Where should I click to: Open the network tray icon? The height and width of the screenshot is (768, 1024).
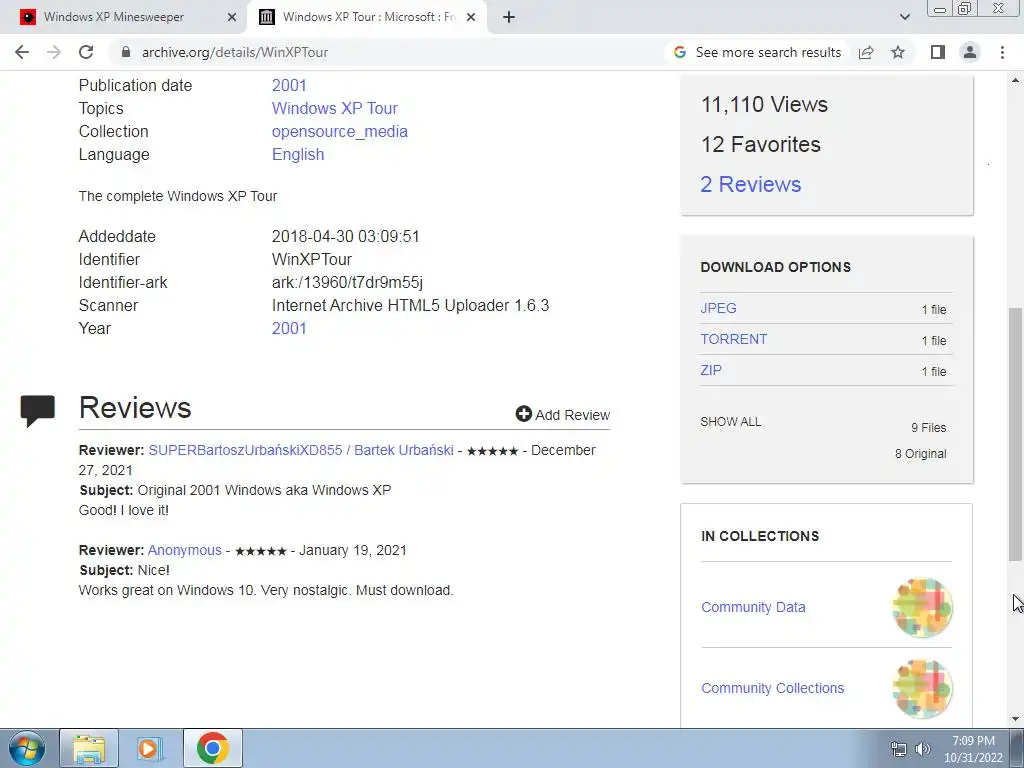pos(899,749)
